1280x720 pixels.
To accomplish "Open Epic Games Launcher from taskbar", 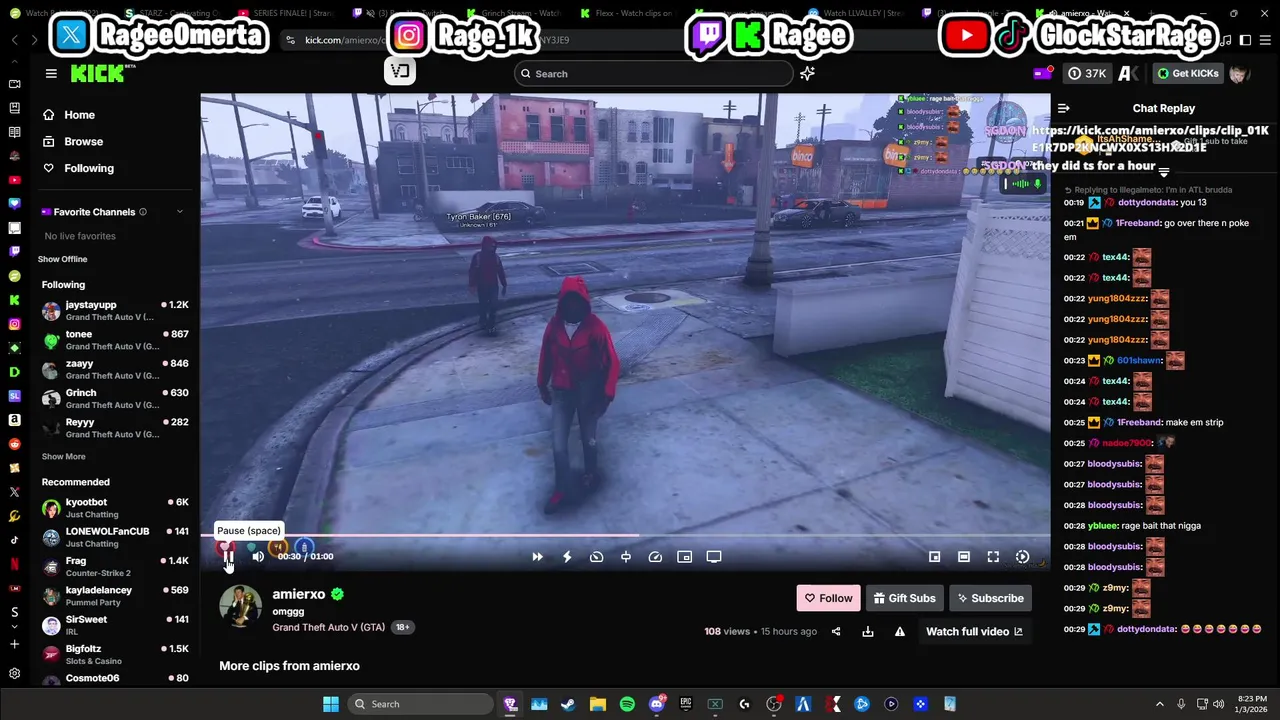I will pos(686,704).
